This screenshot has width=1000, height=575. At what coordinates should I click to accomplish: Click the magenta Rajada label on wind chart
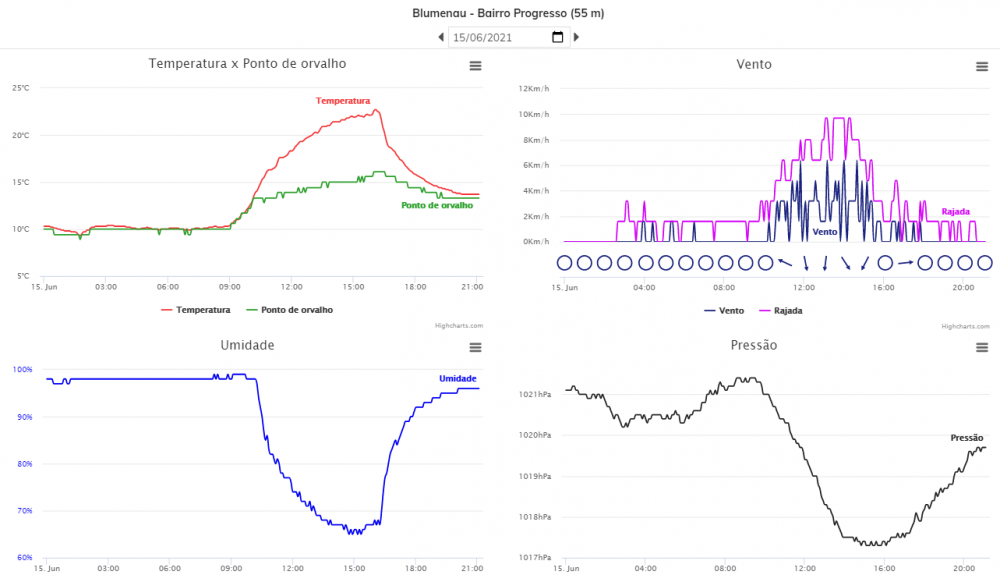coord(956,212)
